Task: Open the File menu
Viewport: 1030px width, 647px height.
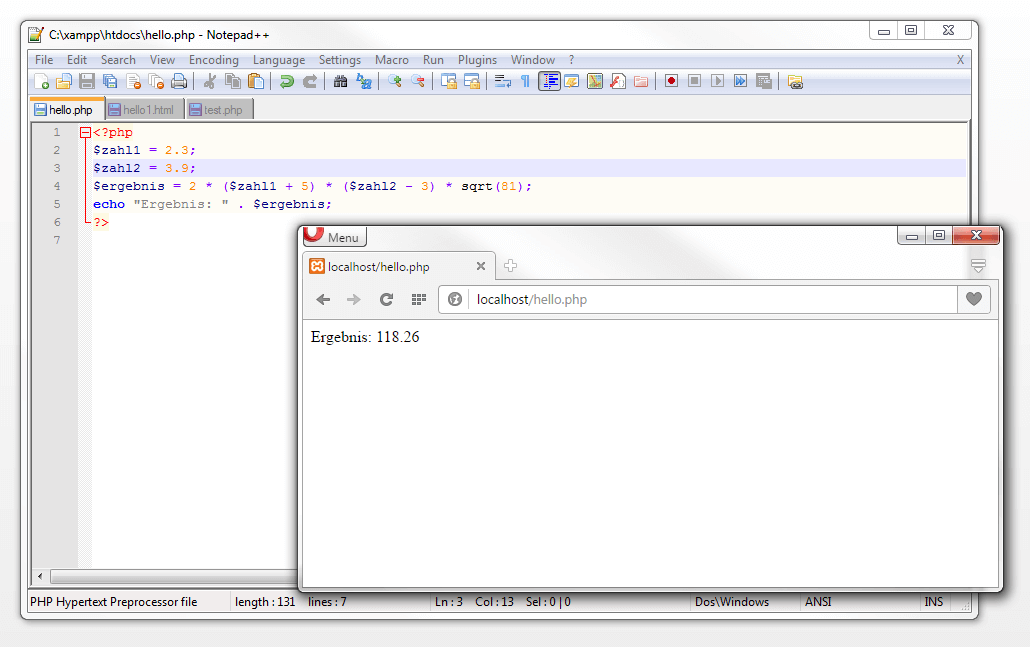Action: (x=44, y=60)
